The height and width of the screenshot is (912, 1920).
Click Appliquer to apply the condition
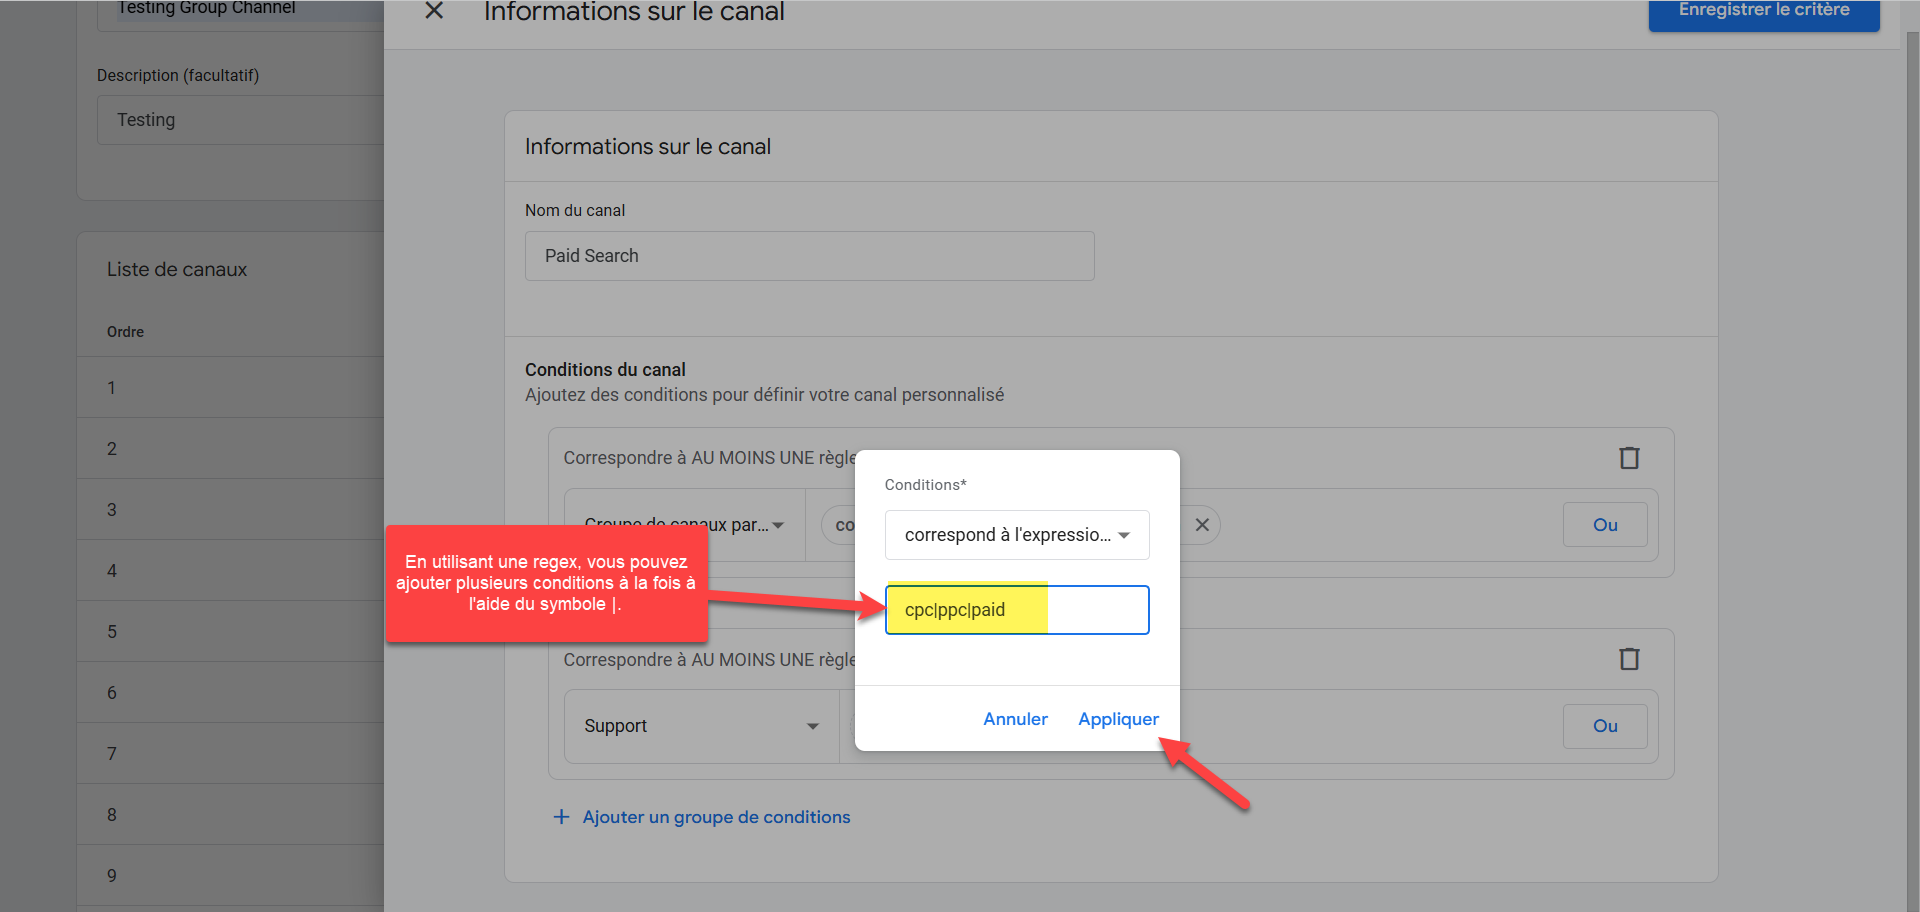click(1118, 719)
